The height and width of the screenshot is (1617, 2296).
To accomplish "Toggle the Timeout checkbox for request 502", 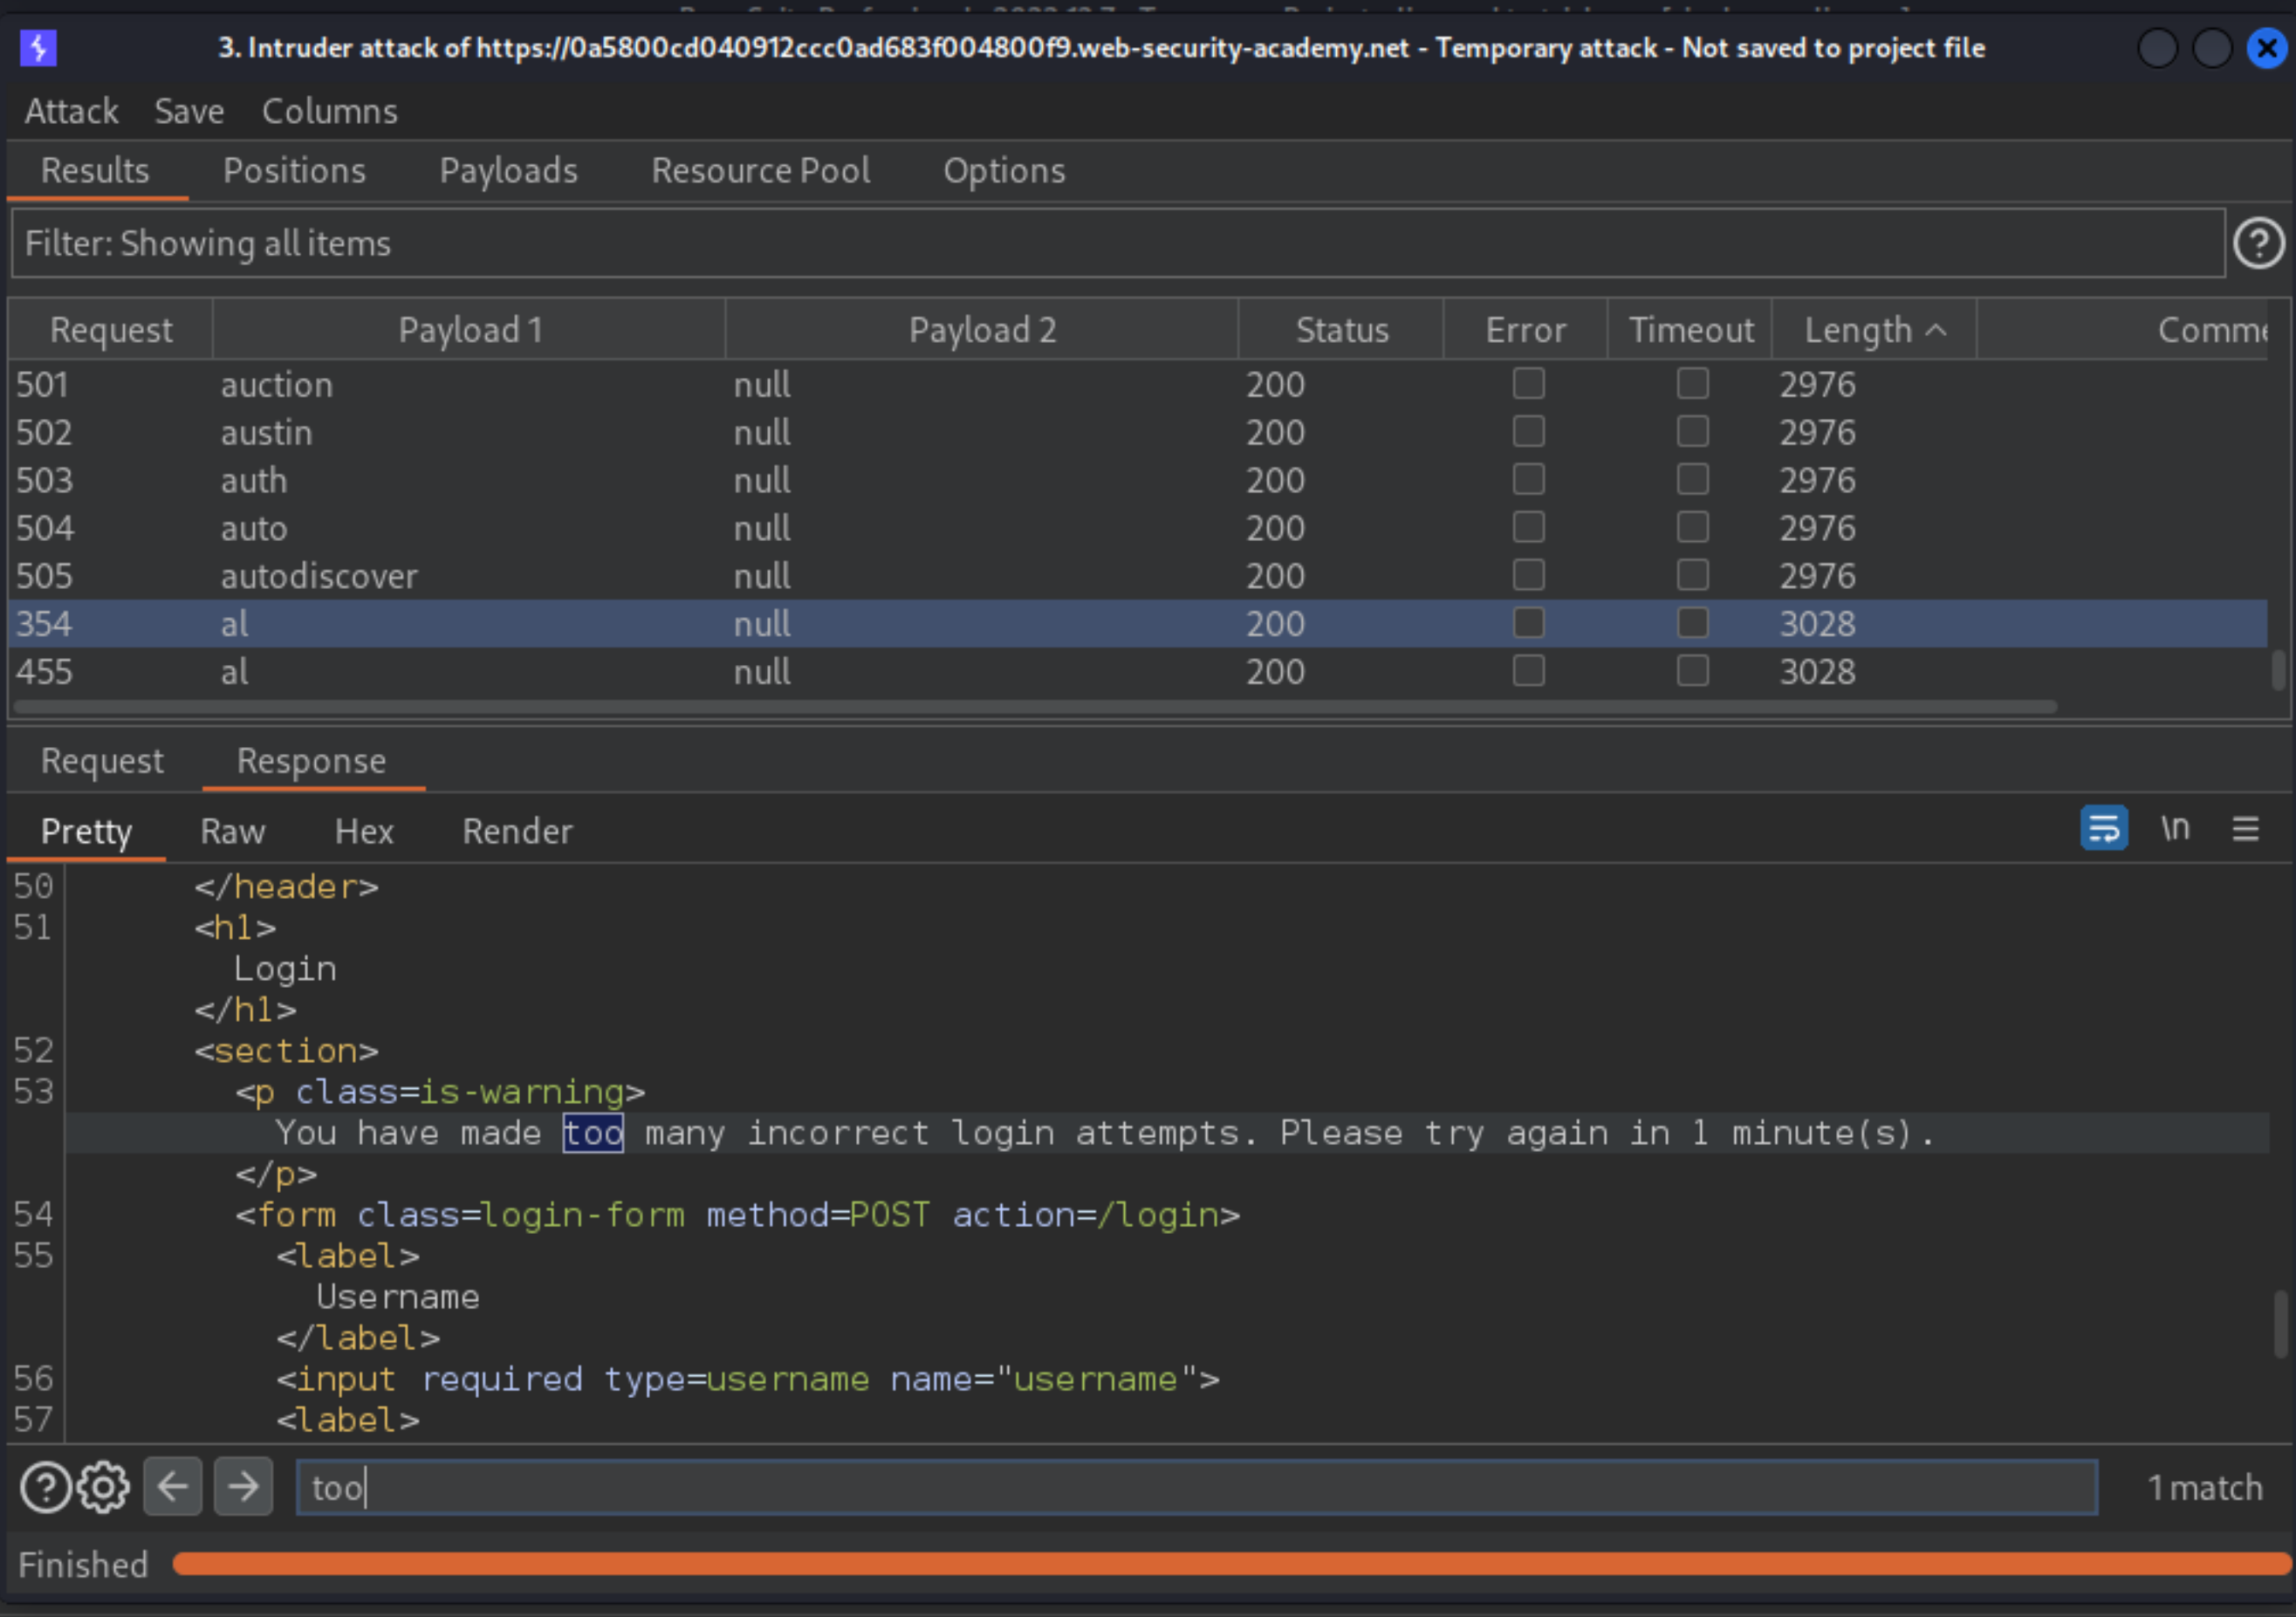I will pos(1692,432).
